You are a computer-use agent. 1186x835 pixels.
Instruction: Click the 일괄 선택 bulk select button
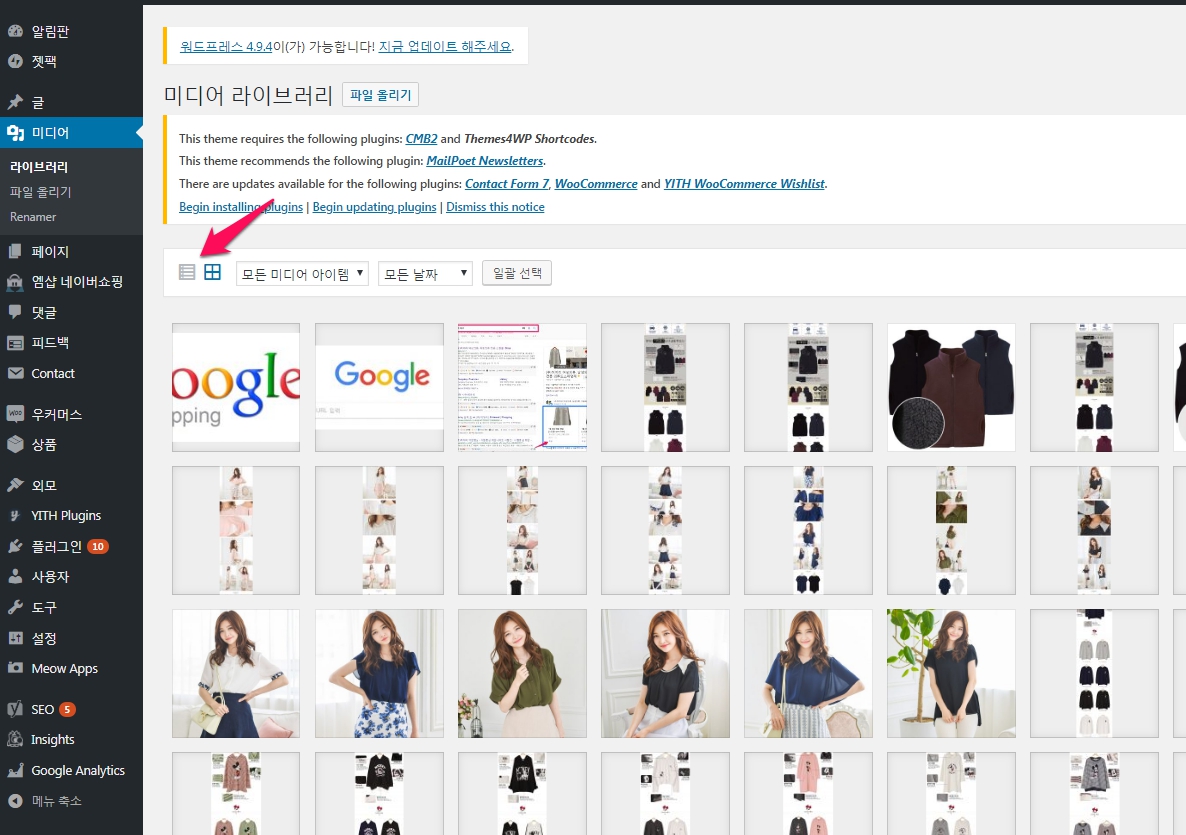pyautogui.click(x=516, y=273)
